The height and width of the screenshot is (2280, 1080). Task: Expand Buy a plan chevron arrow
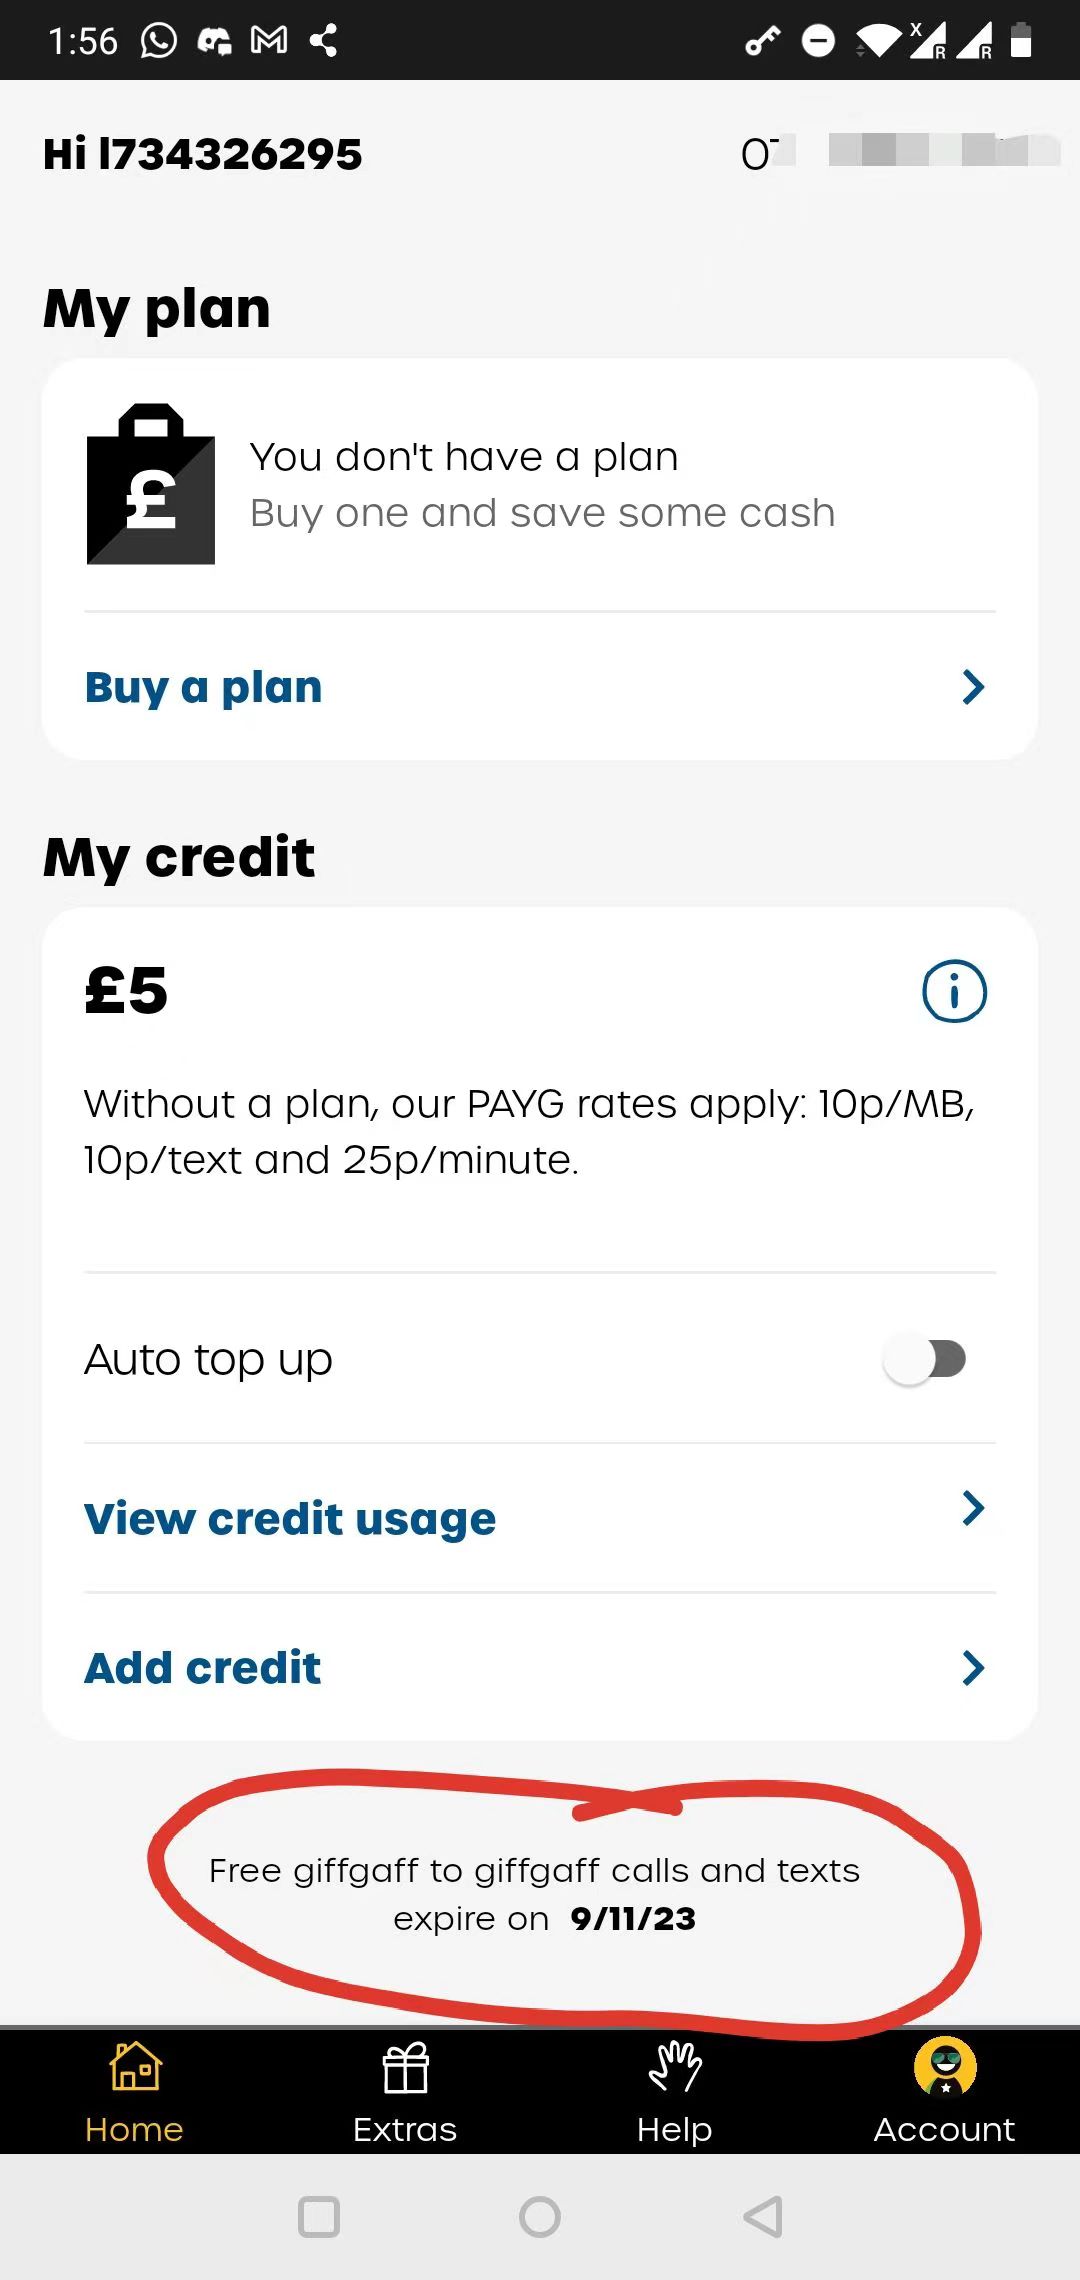pyautogui.click(x=973, y=687)
